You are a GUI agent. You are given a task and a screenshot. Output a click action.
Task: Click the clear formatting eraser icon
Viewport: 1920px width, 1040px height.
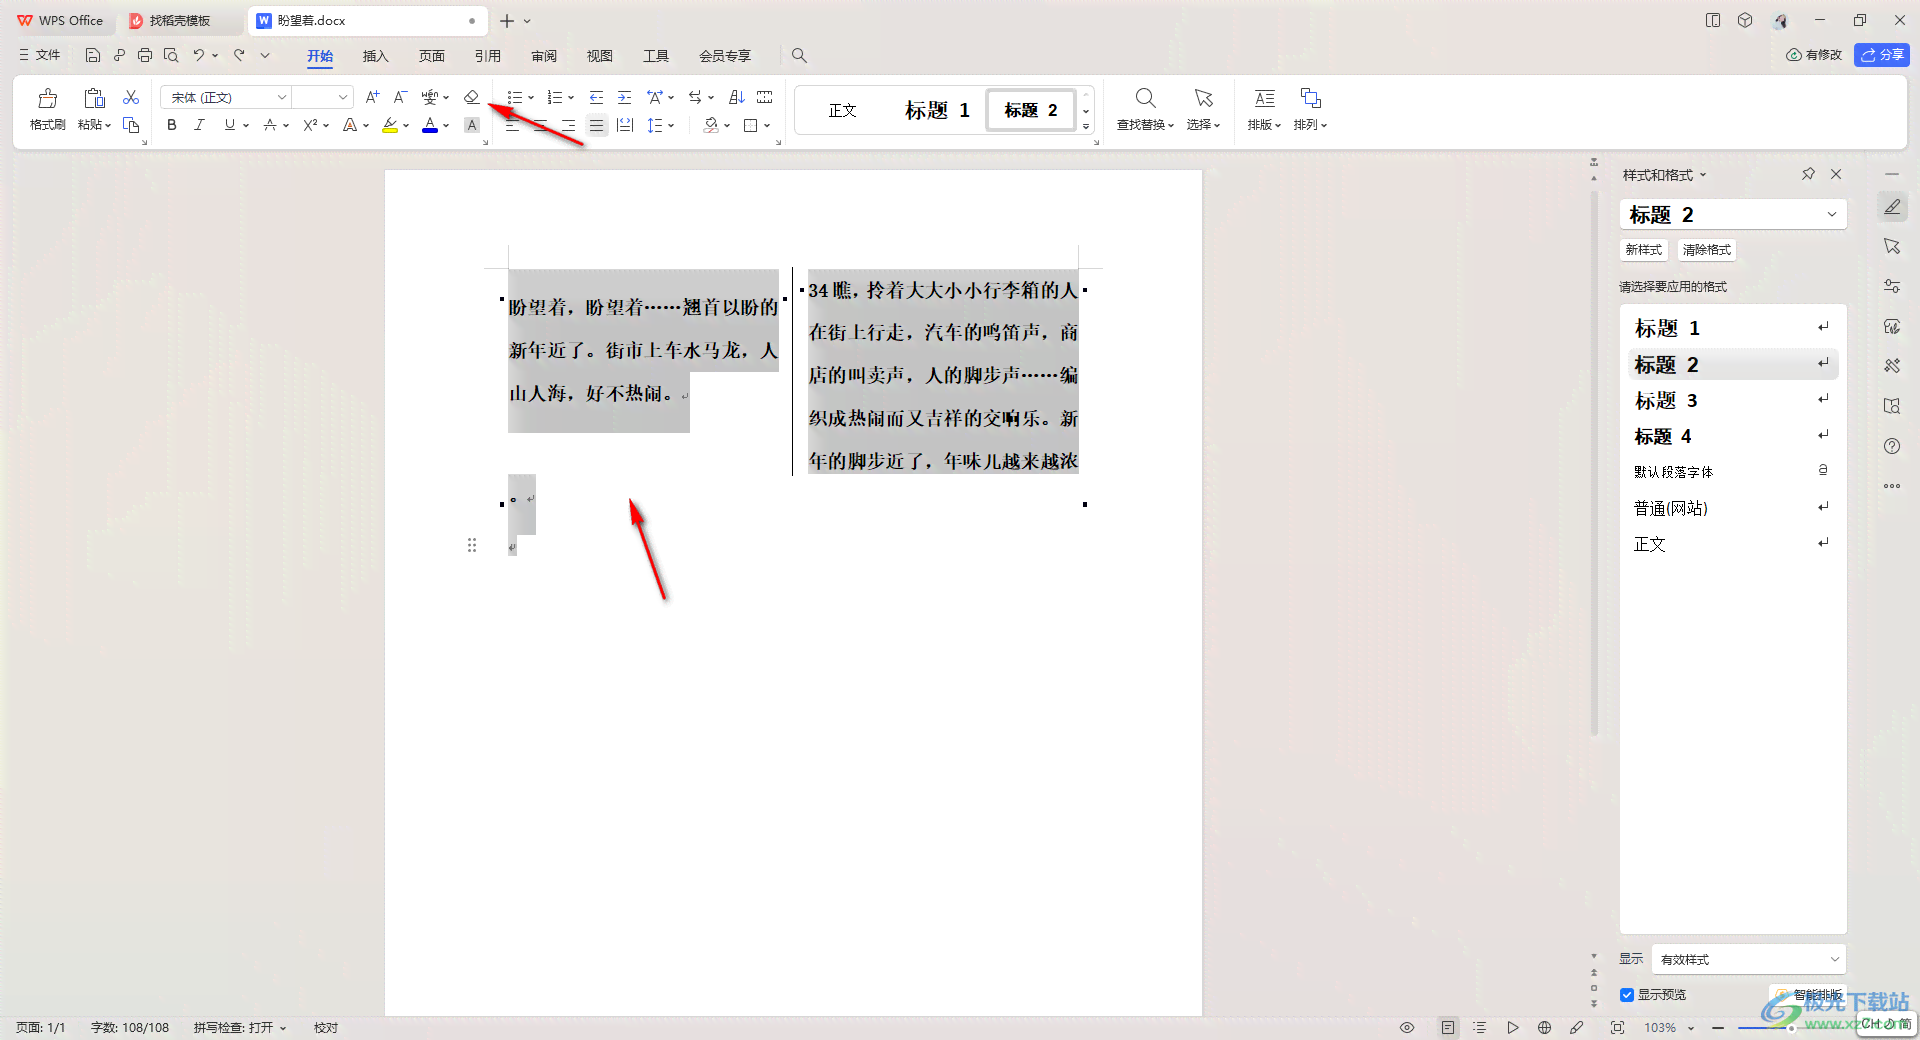pos(471,97)
